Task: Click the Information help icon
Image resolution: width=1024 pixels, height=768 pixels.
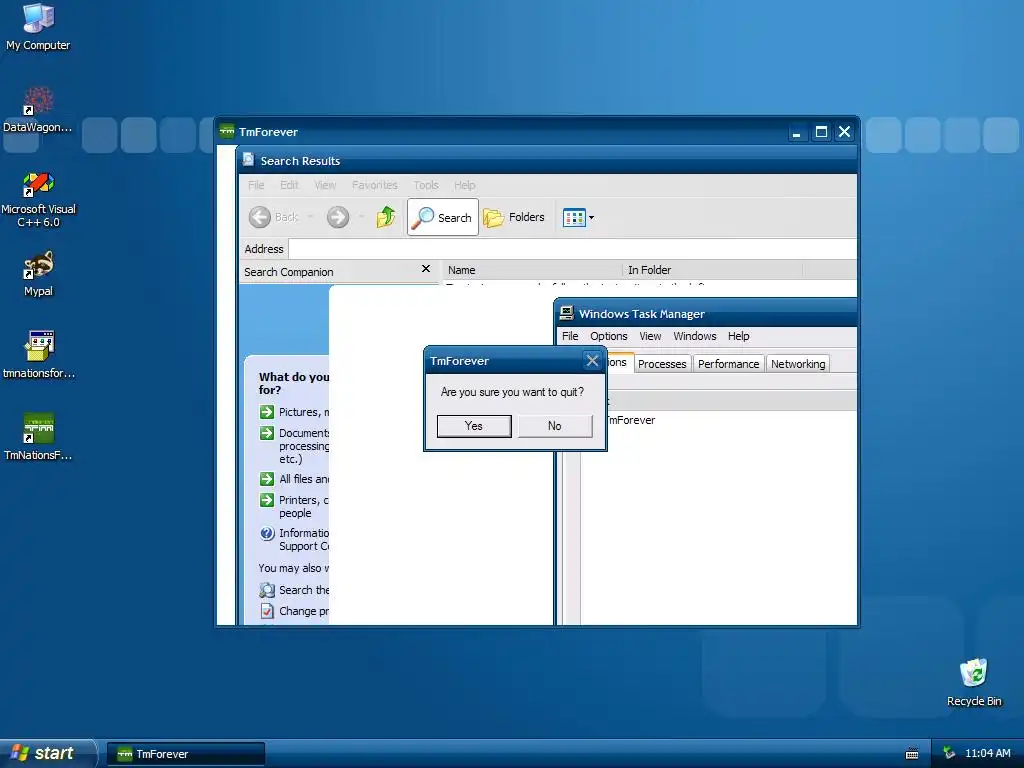Action: pyautogui.click(x=266, y=533)
